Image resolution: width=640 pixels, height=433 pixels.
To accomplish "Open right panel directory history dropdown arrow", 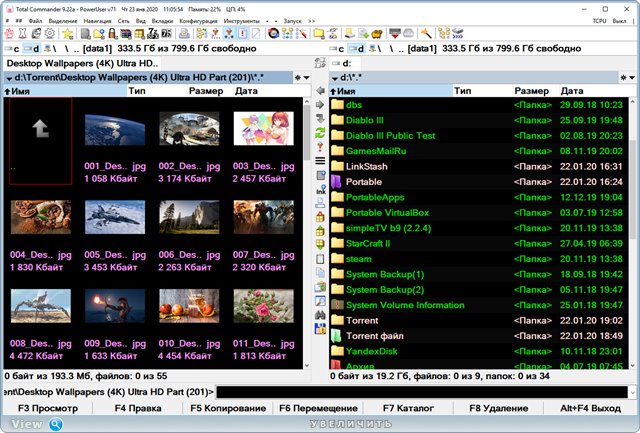I will pyautogui.click(x=632, y=78).
